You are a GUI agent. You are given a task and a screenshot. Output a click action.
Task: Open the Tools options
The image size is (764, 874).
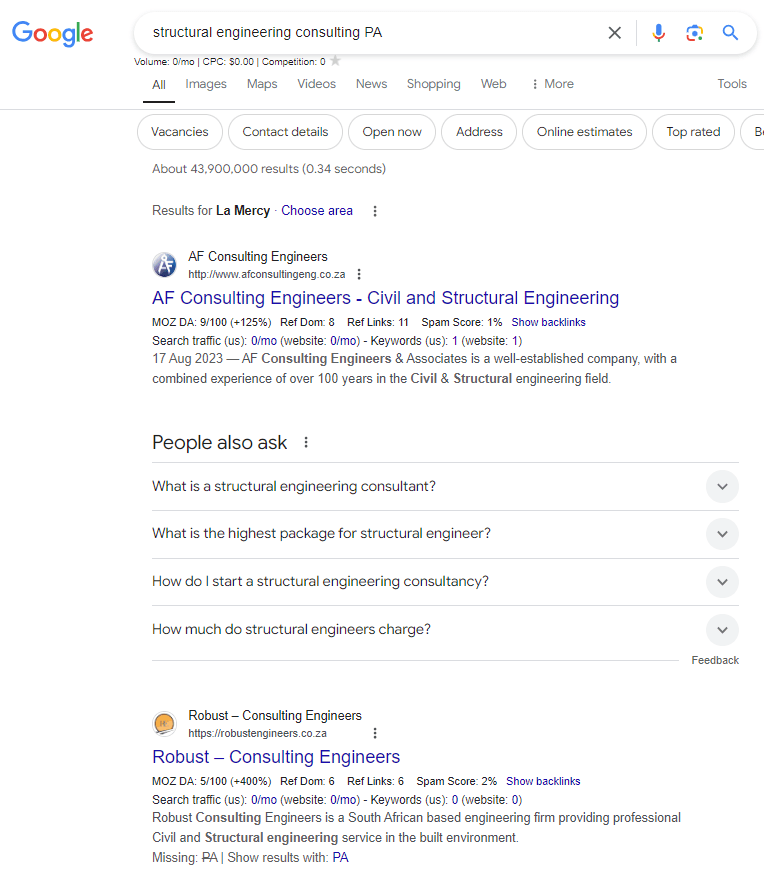[x=732, y=84]
